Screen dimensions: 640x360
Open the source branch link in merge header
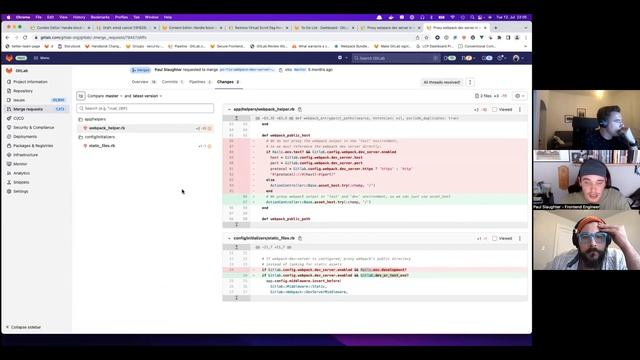[x=247, y=70]
